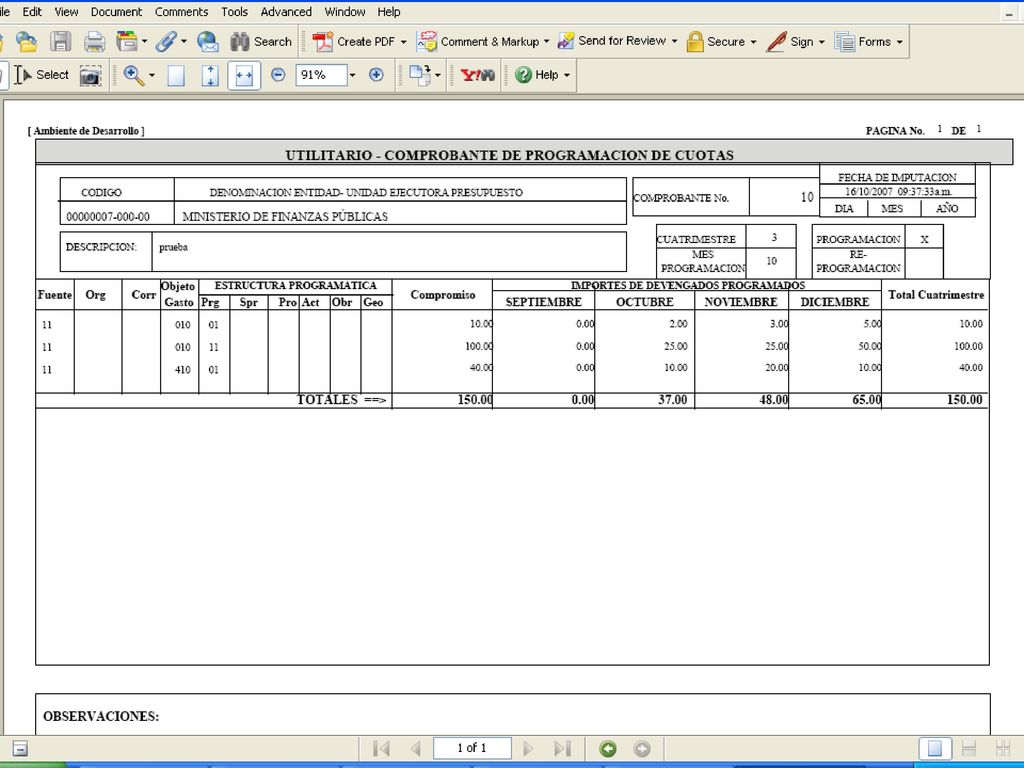The height and width of the screenshot is (768, 1024).
Task: Switch to Single Page layout icon
Action: 935,748
